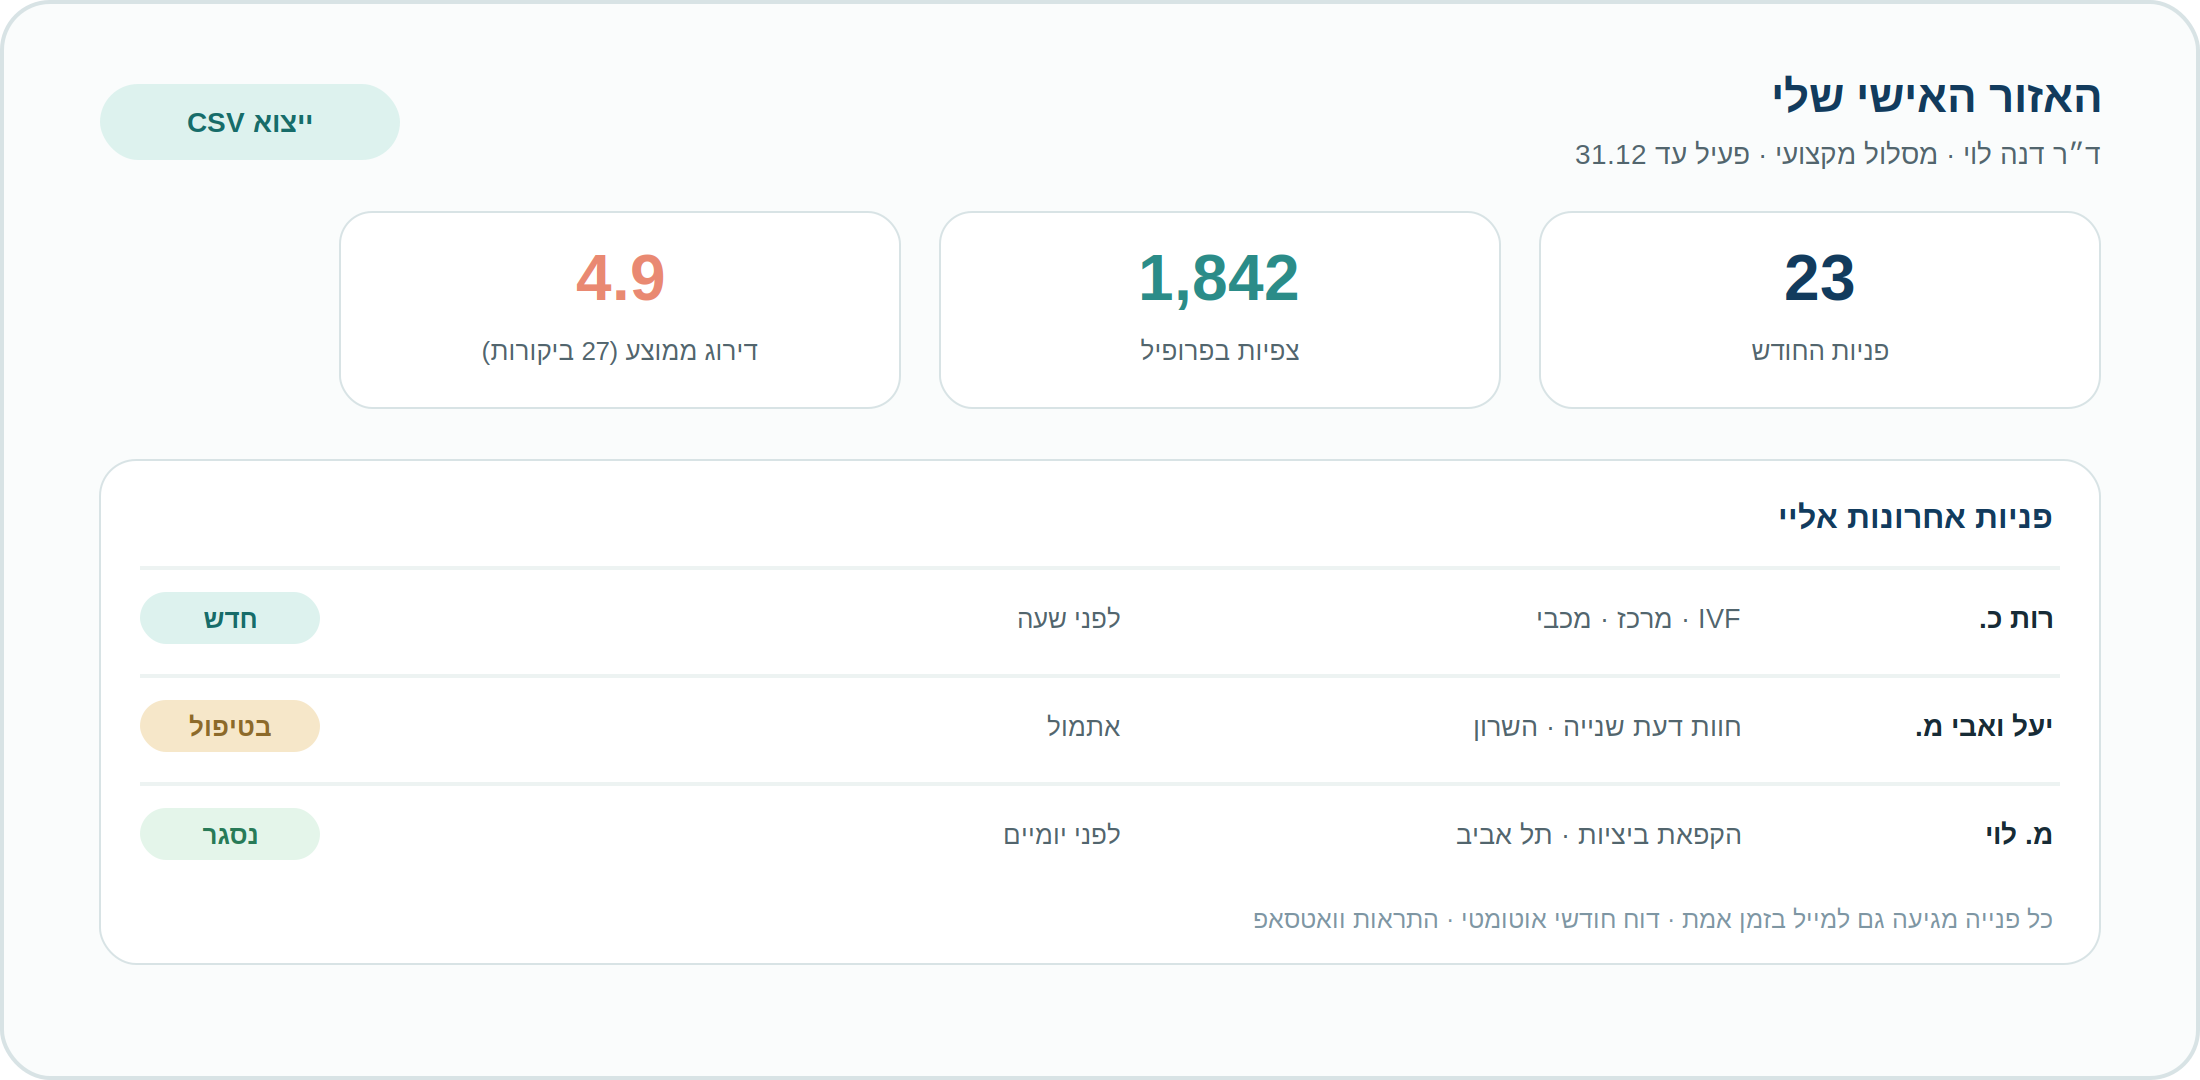This screenshot has width=2200, height=1080.
Task: Open the 23 פניות החודש stat card
Action: coord(1820,310)
